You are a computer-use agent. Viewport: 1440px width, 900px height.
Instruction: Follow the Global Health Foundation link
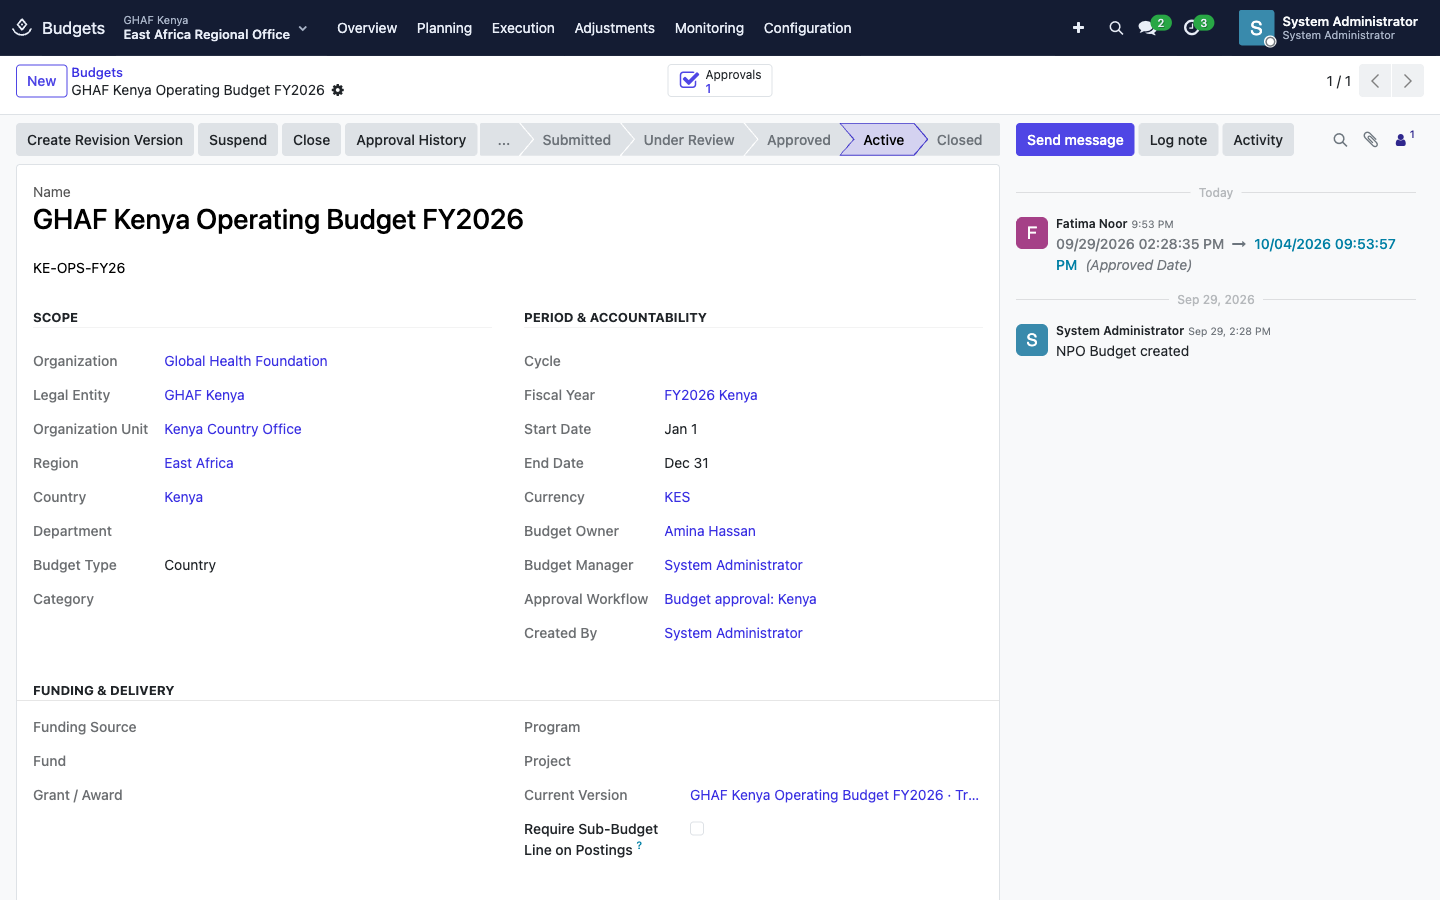click(246, 361)
